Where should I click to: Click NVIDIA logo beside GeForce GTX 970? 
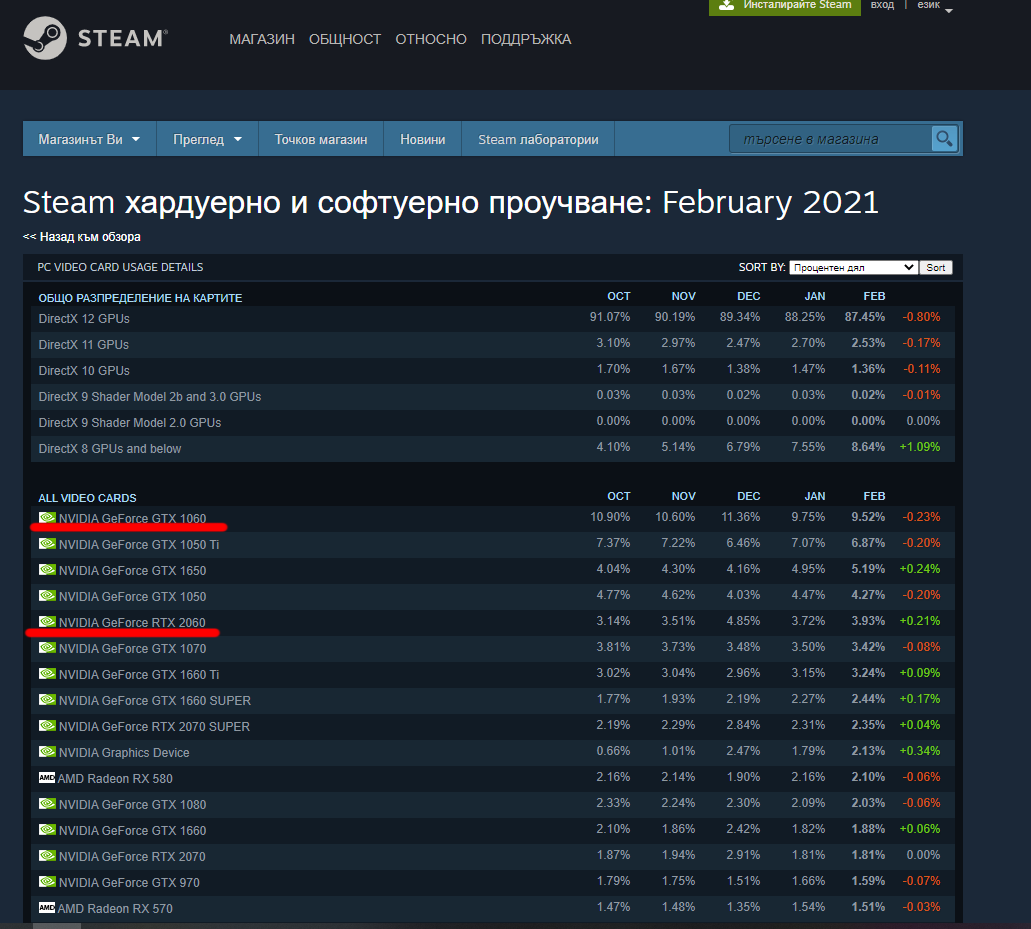tap(47, 882)
